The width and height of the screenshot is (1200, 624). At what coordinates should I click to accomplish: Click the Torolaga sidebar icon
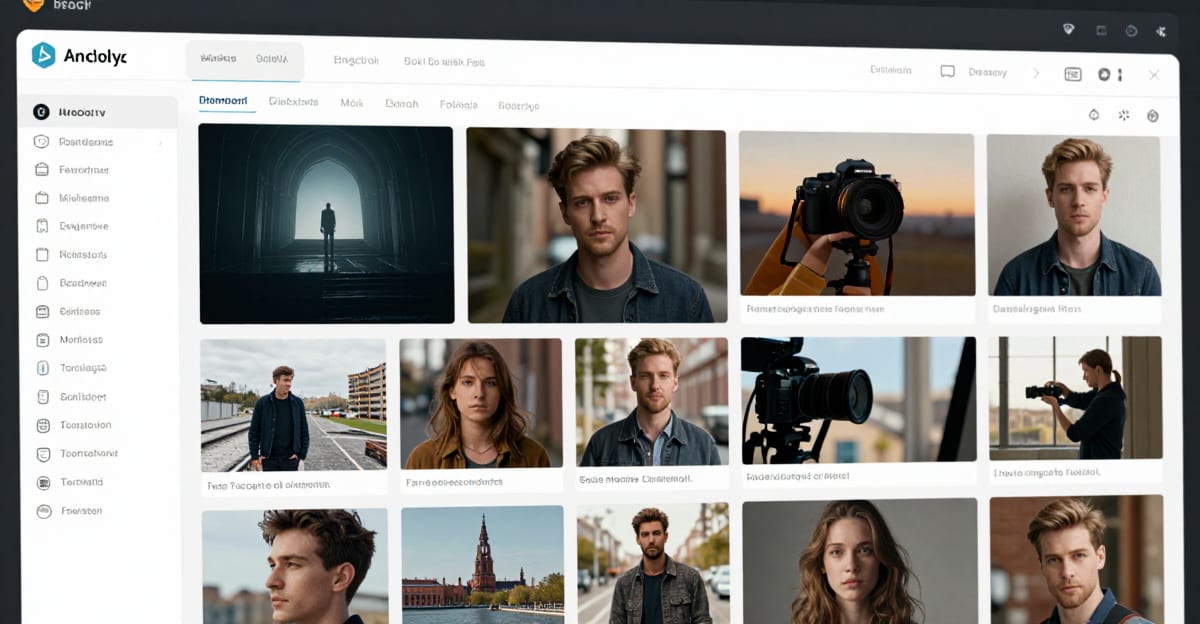click(x=42, y=368)
